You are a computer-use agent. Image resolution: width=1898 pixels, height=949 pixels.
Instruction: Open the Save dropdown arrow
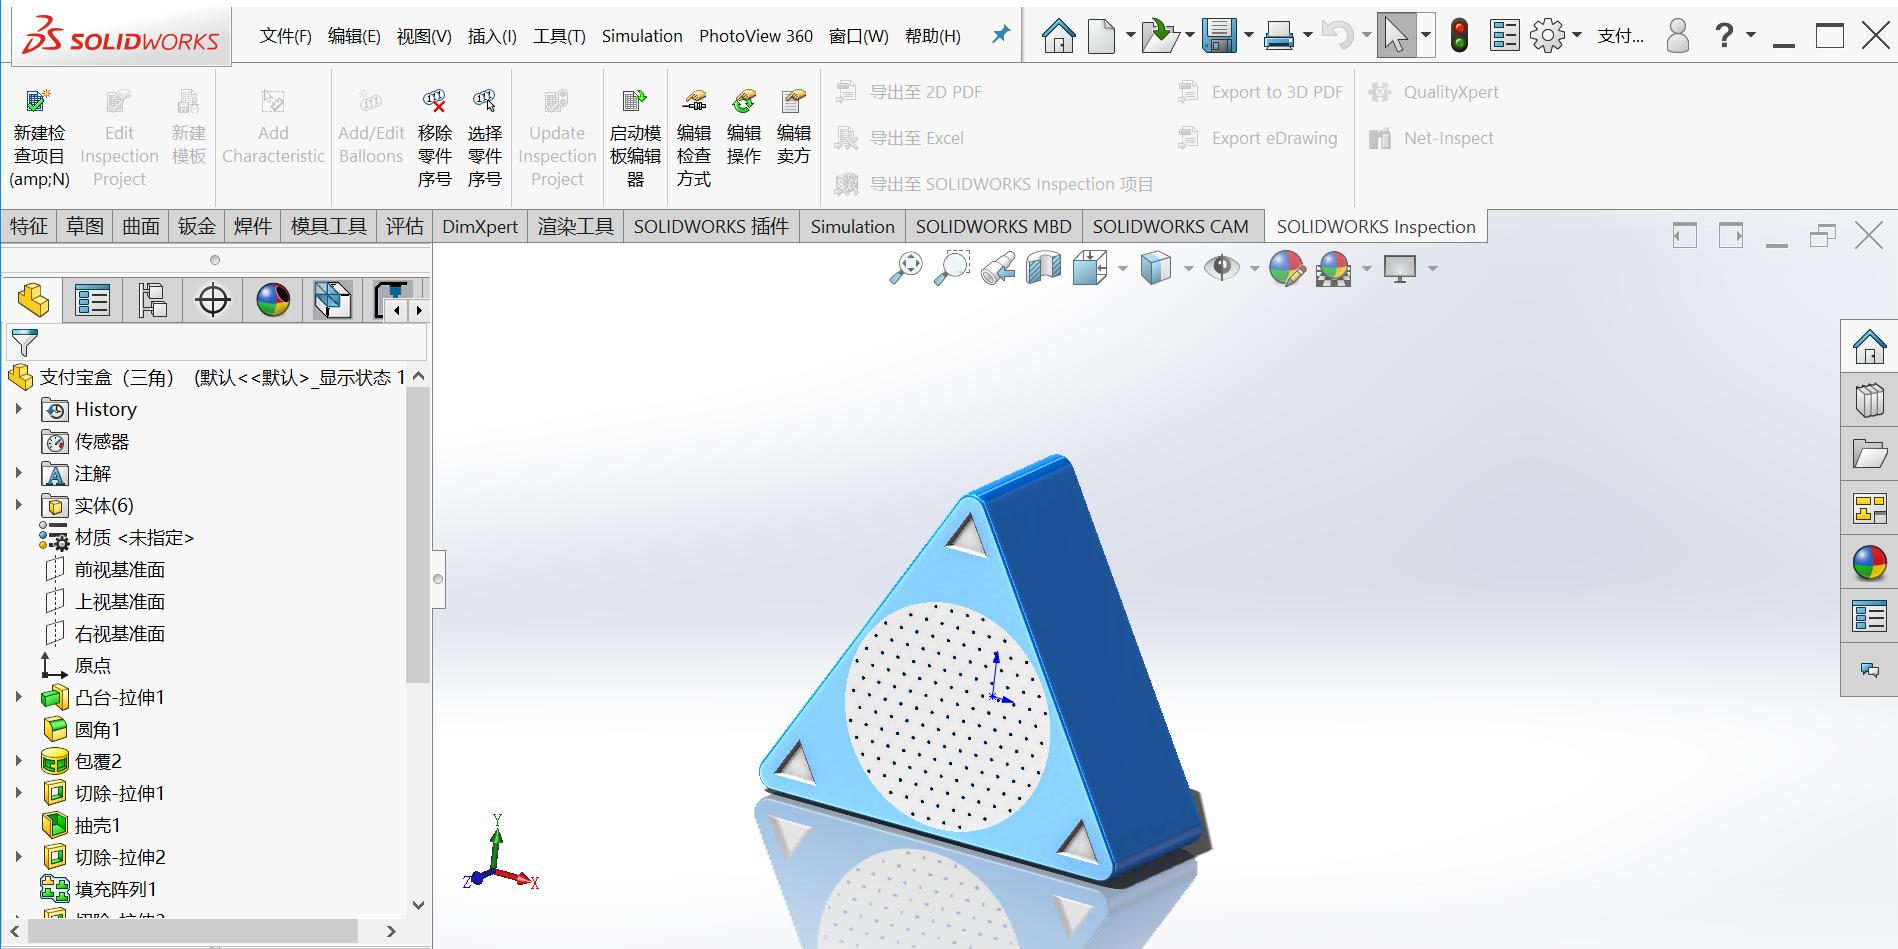pyautogui.click(x=1249, y=36)
